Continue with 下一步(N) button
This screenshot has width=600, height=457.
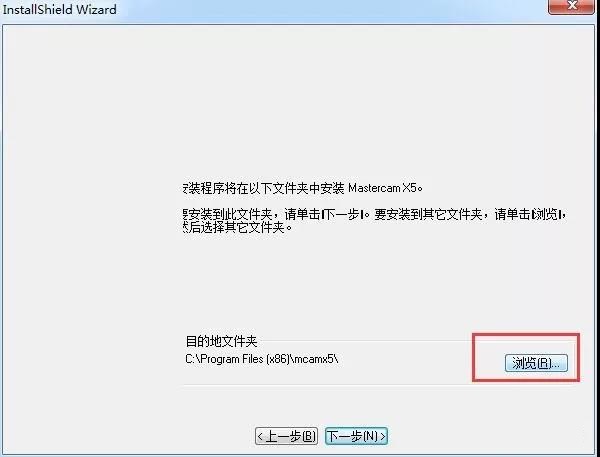click(x=356, y=436)
